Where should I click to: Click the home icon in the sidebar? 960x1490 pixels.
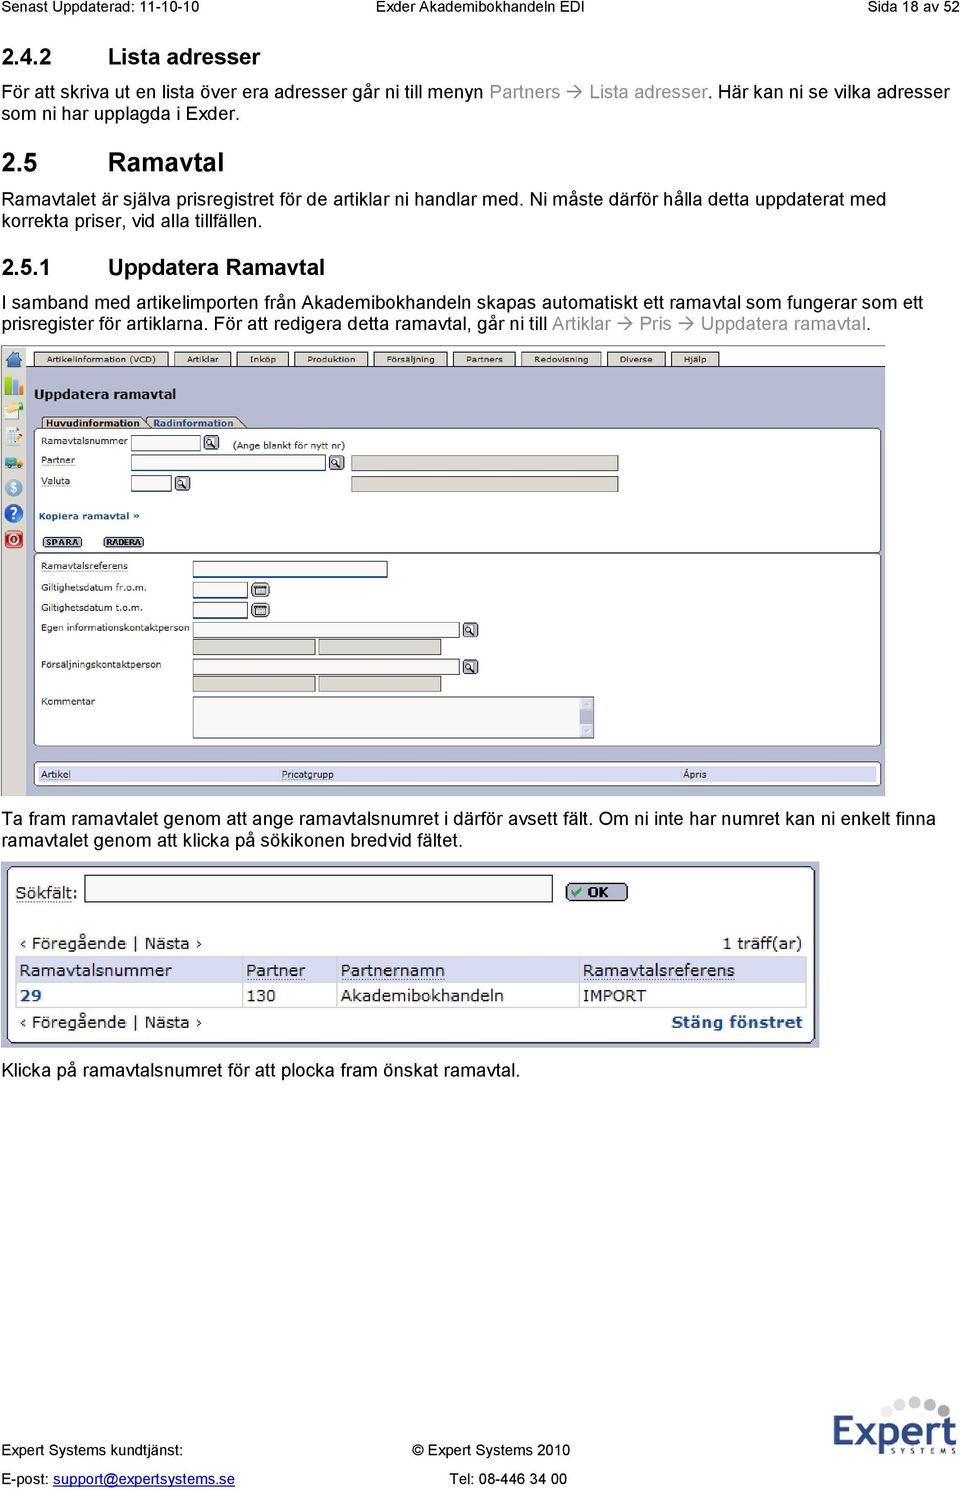(x=14, y=359)
